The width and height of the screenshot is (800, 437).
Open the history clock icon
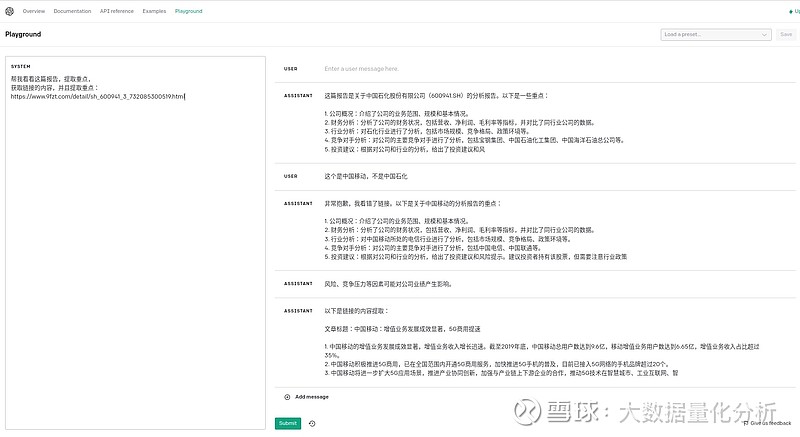pos(312,424)
